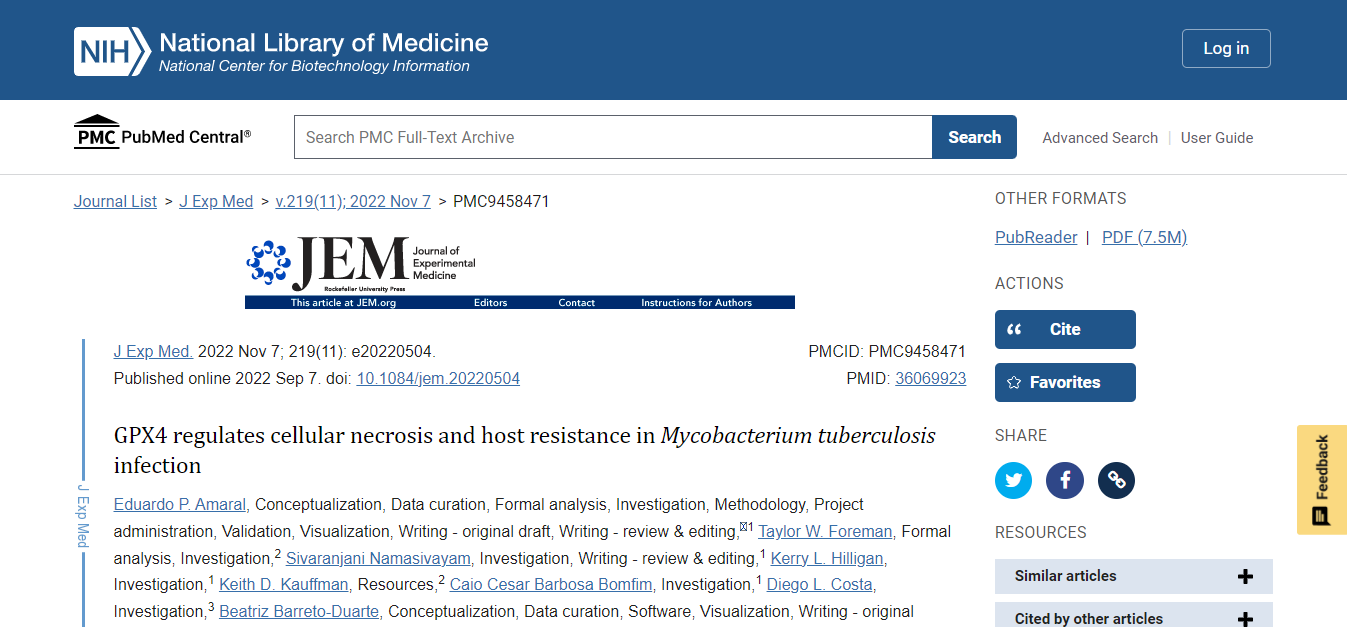1347x627 pixels.
Task: Open Advanced Search
Action: pyautogui.click(x=1100, y=138)
